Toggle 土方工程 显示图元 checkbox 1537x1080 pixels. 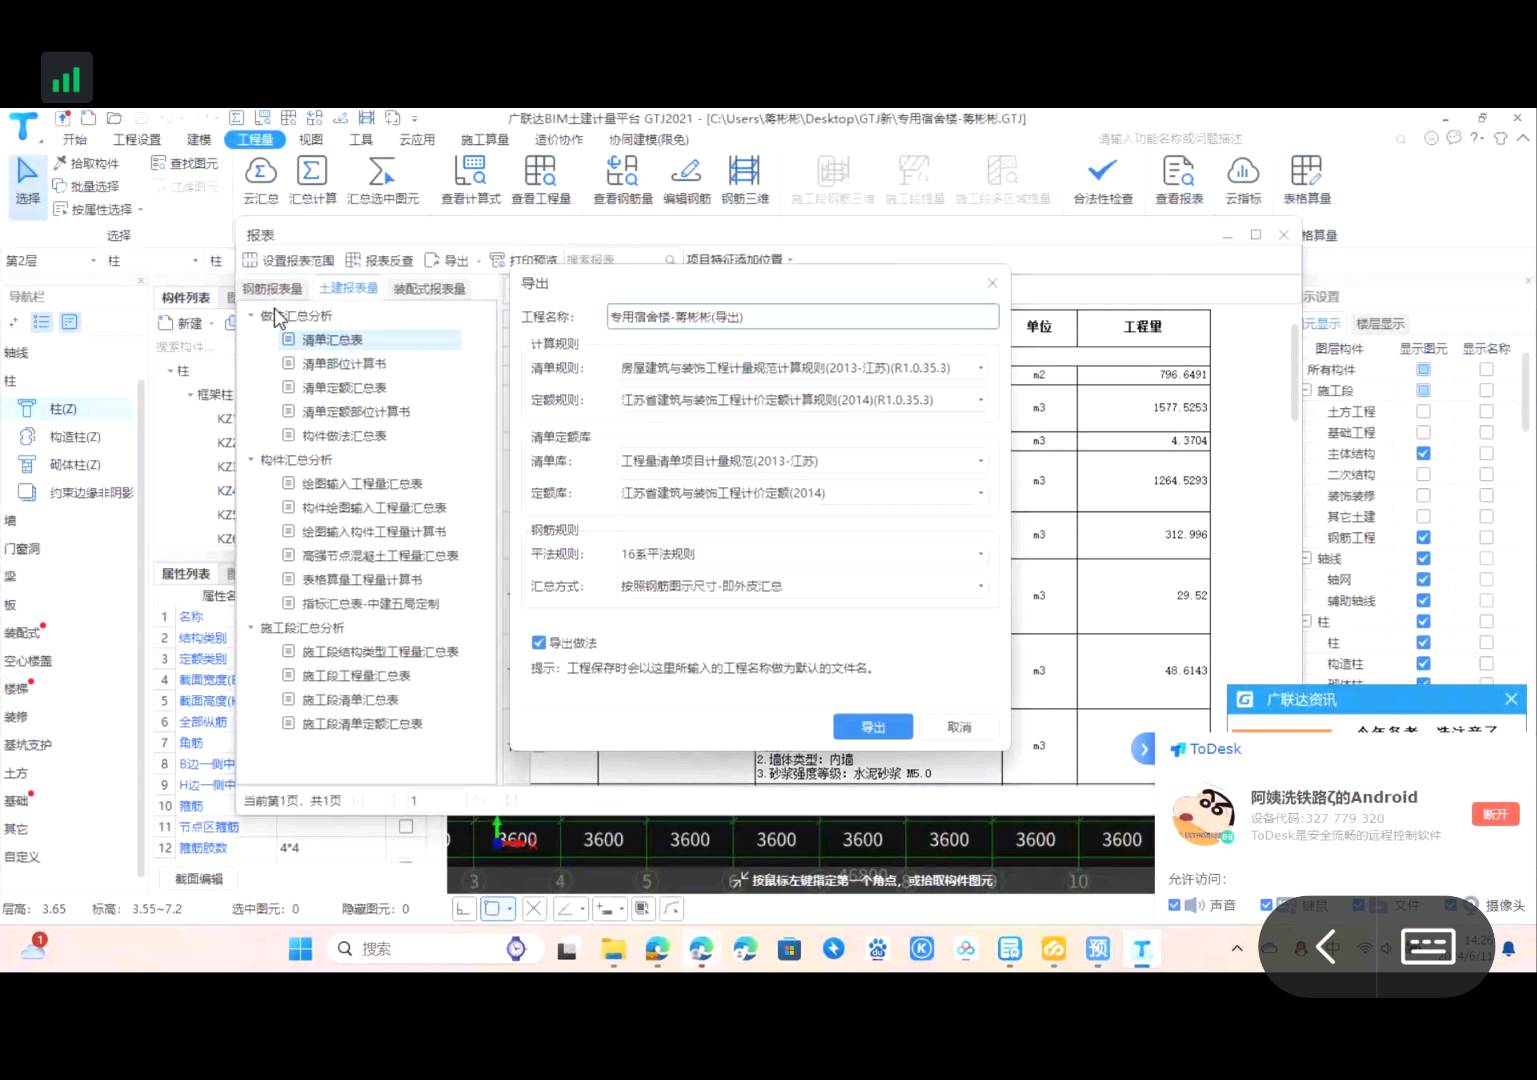point(1423,411)
